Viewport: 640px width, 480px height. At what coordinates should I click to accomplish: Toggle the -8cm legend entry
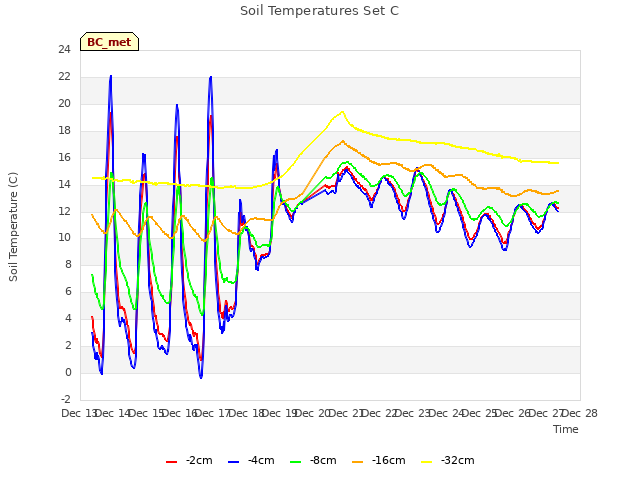[x=313, y=460]
